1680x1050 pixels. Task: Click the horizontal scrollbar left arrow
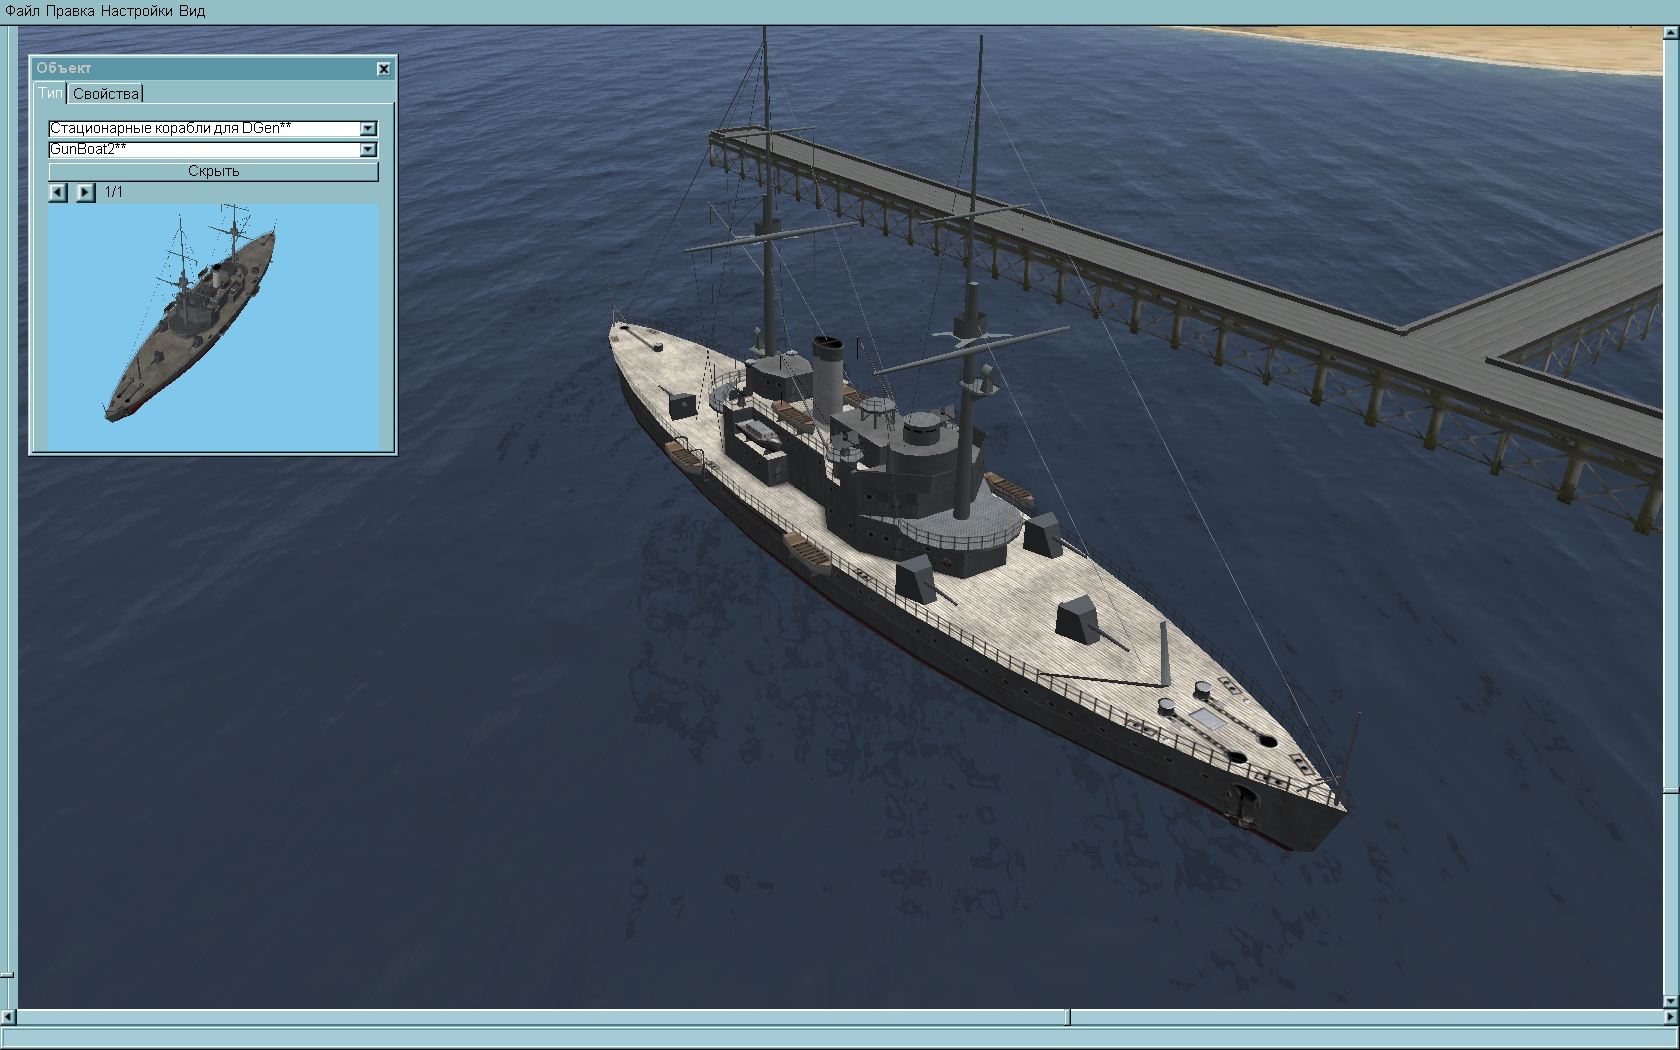tap(9, 1017)
